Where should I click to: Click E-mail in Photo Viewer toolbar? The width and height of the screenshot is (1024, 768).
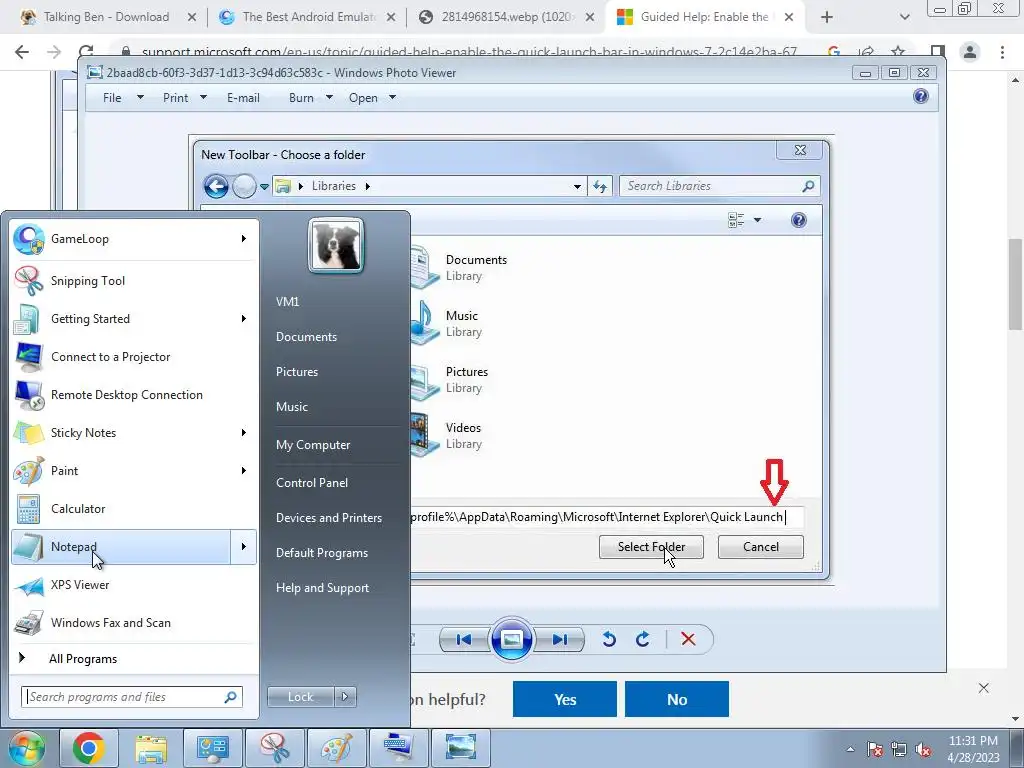pos(243,98)
